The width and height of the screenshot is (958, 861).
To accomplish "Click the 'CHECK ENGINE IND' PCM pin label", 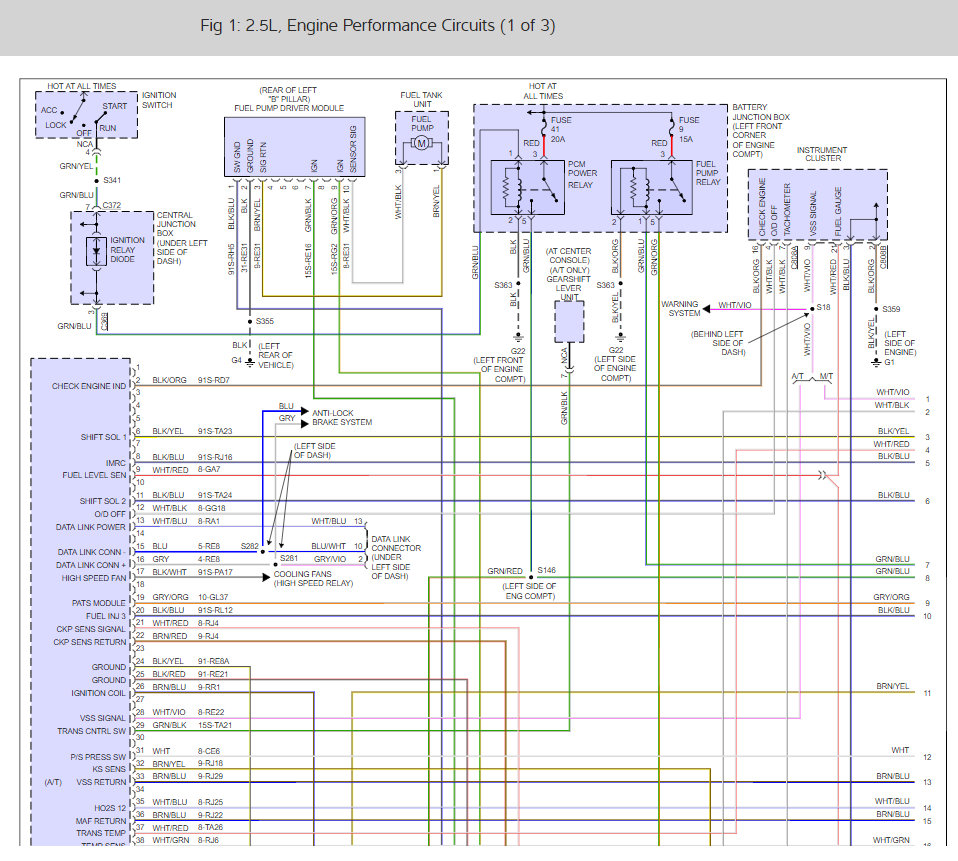I will coord(89,386).
